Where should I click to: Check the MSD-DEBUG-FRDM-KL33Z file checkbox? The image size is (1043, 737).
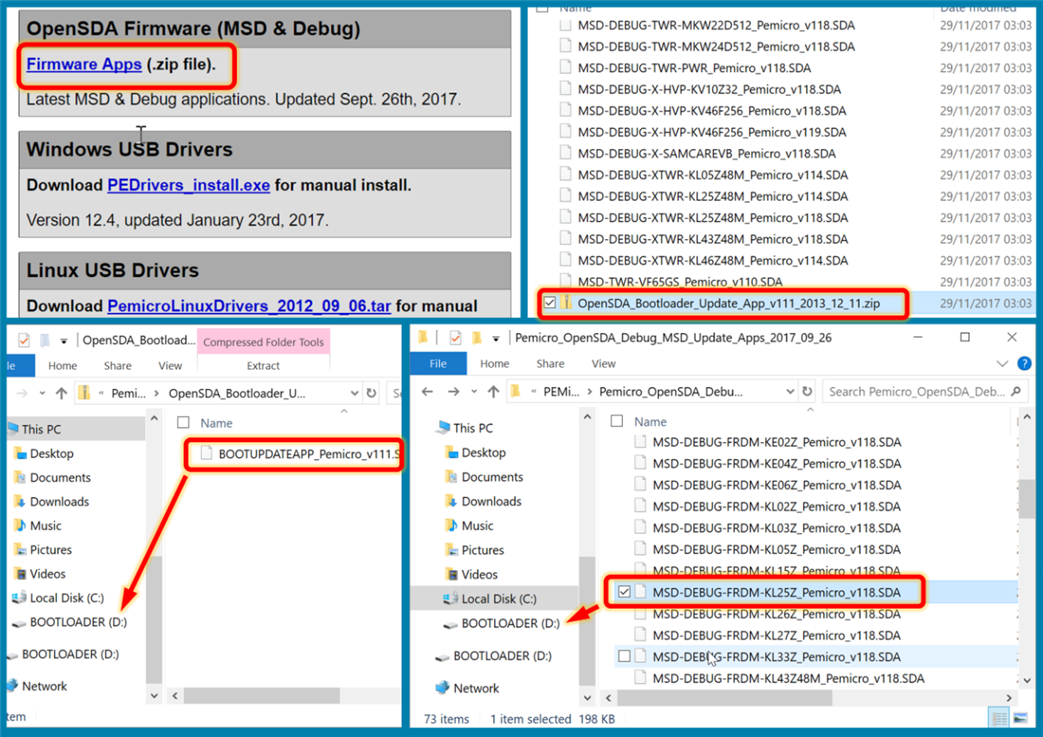pyautogui.click(x=625, y=657)
